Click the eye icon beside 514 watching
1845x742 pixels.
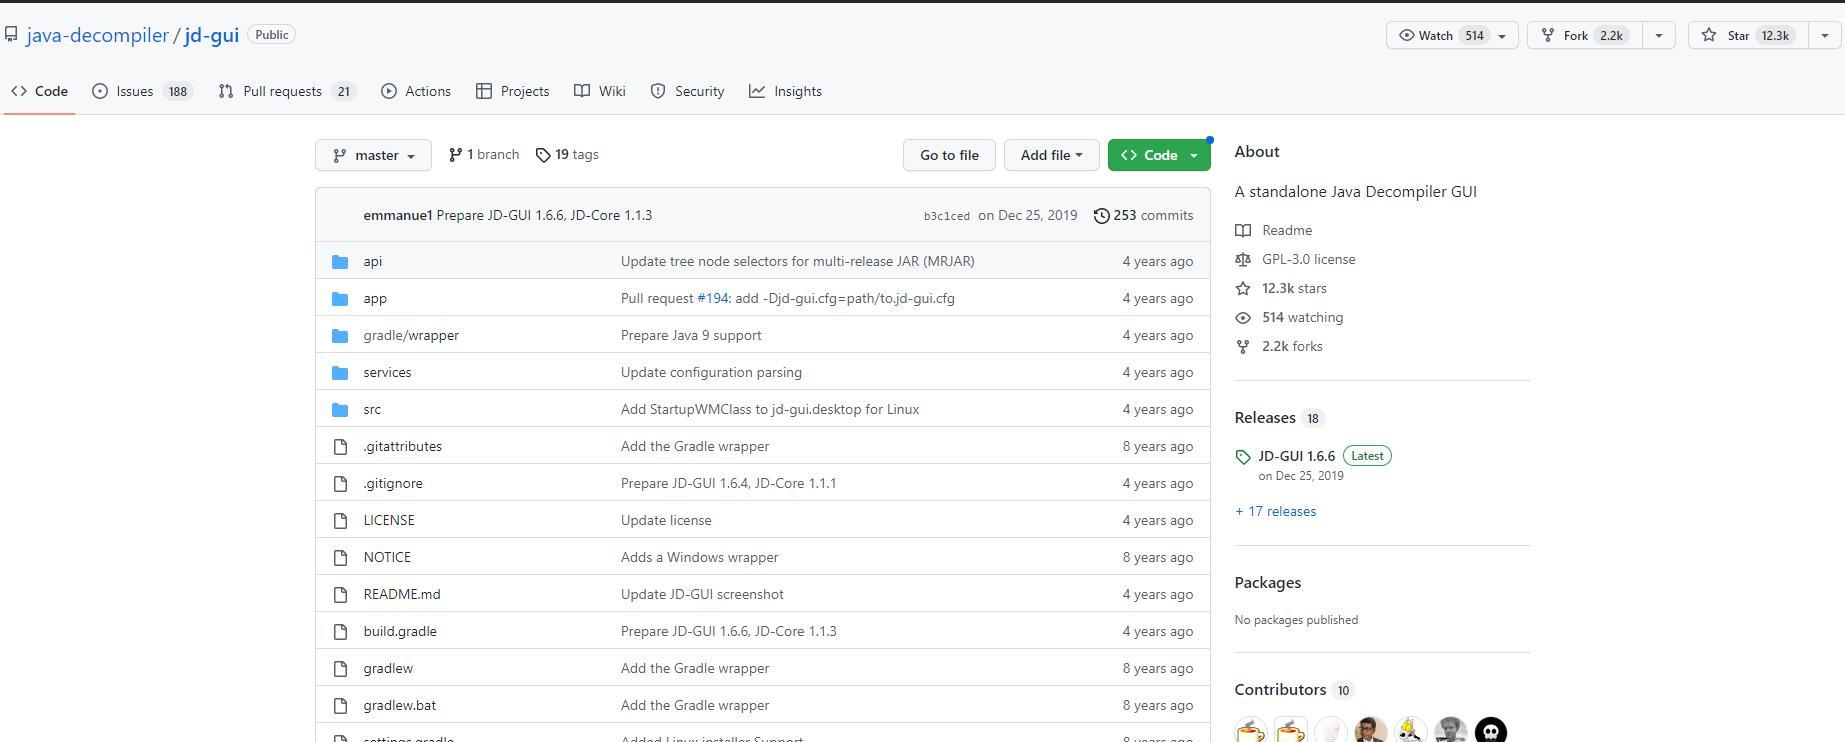[x=1243, y=317]
